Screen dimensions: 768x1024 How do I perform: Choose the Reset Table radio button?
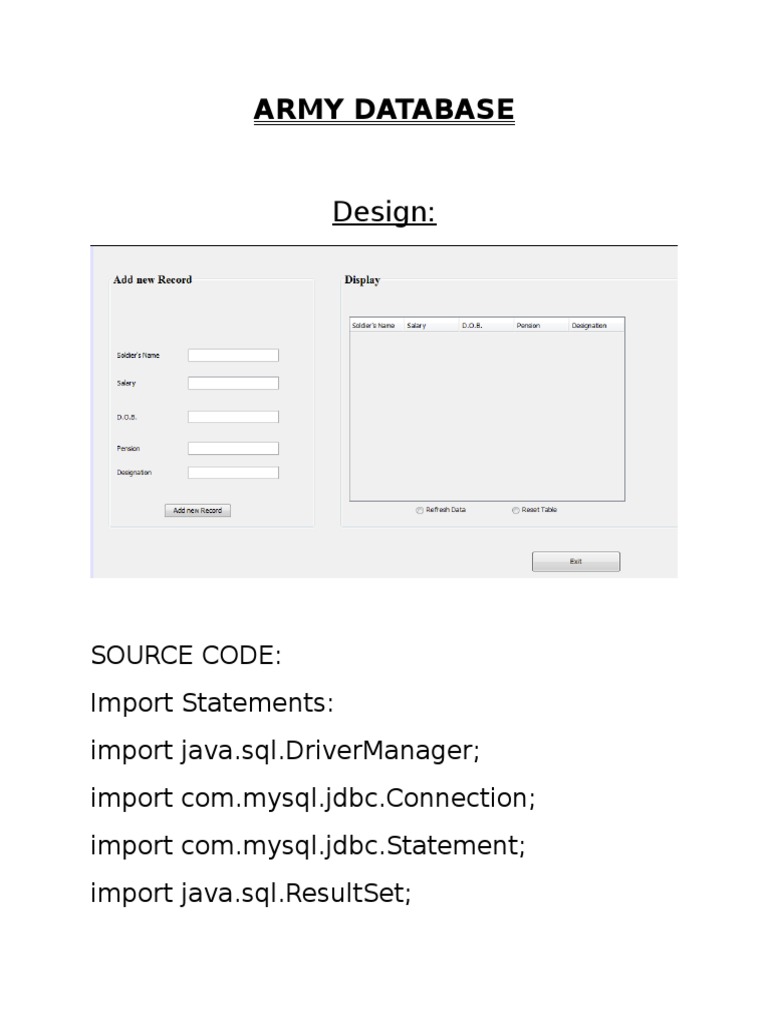(x=516, y=510)
